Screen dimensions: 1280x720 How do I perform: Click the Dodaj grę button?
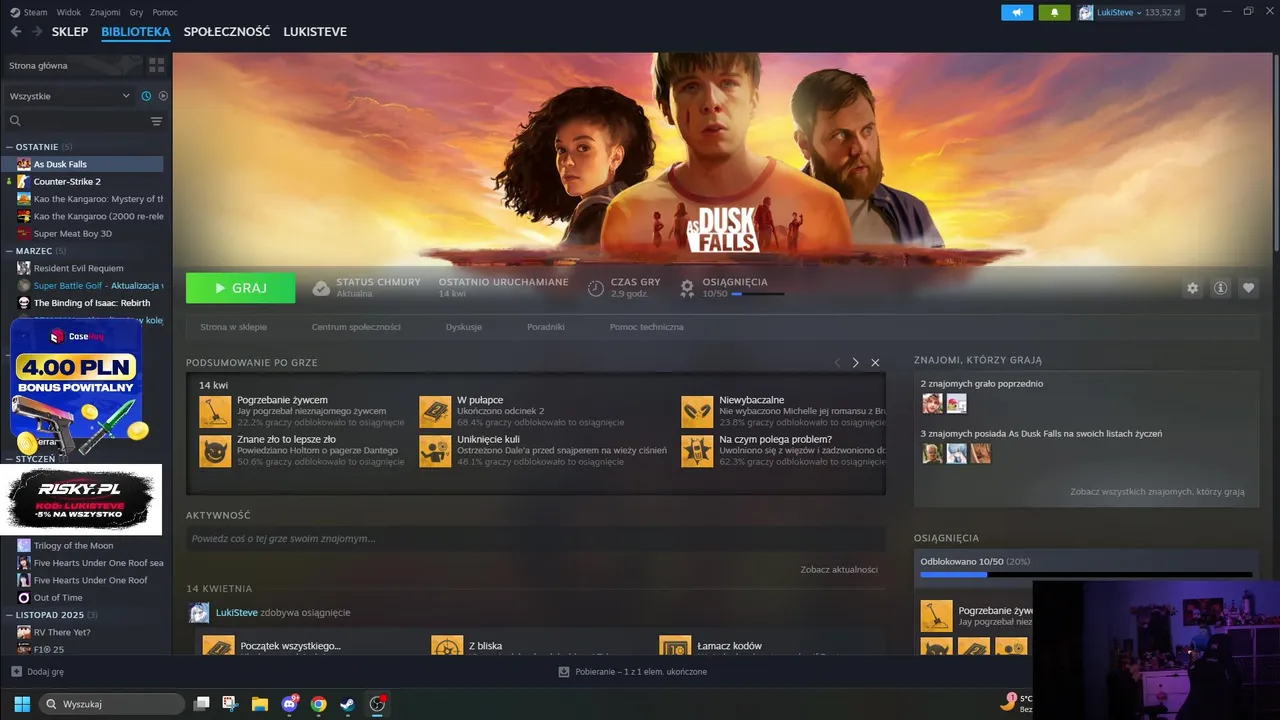tap(38, 672)
